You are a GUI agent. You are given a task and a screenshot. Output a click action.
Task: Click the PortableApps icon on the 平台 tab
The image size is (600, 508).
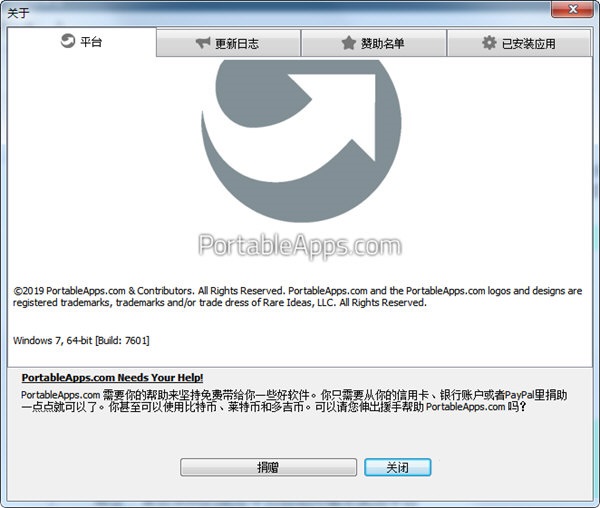pos(66,42)
